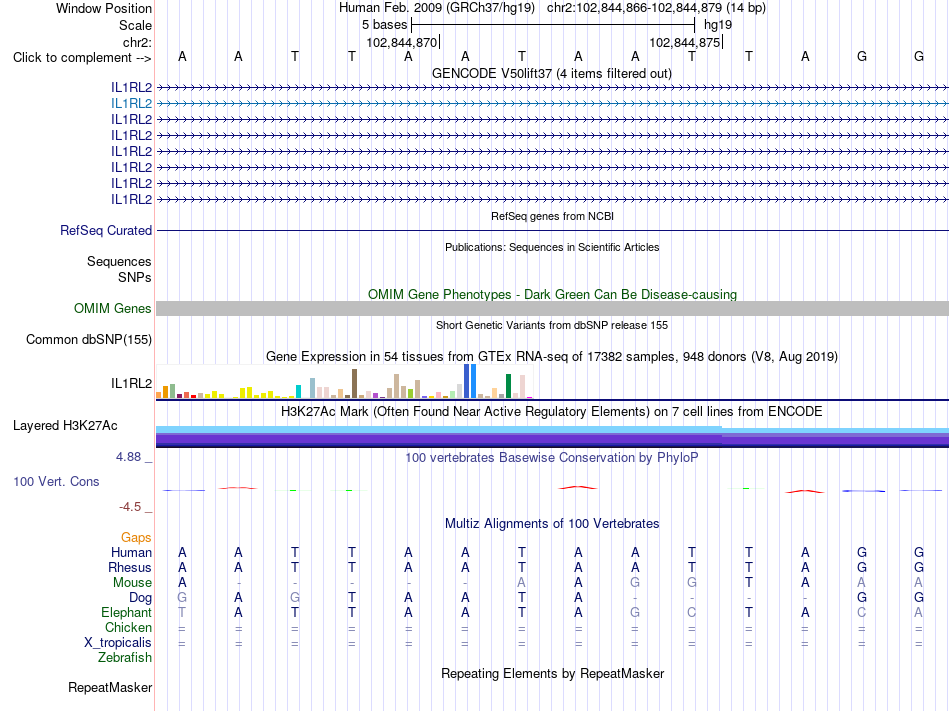
Task: Click the 'Click to complement -->' label
Action: [x=82, y=58]
